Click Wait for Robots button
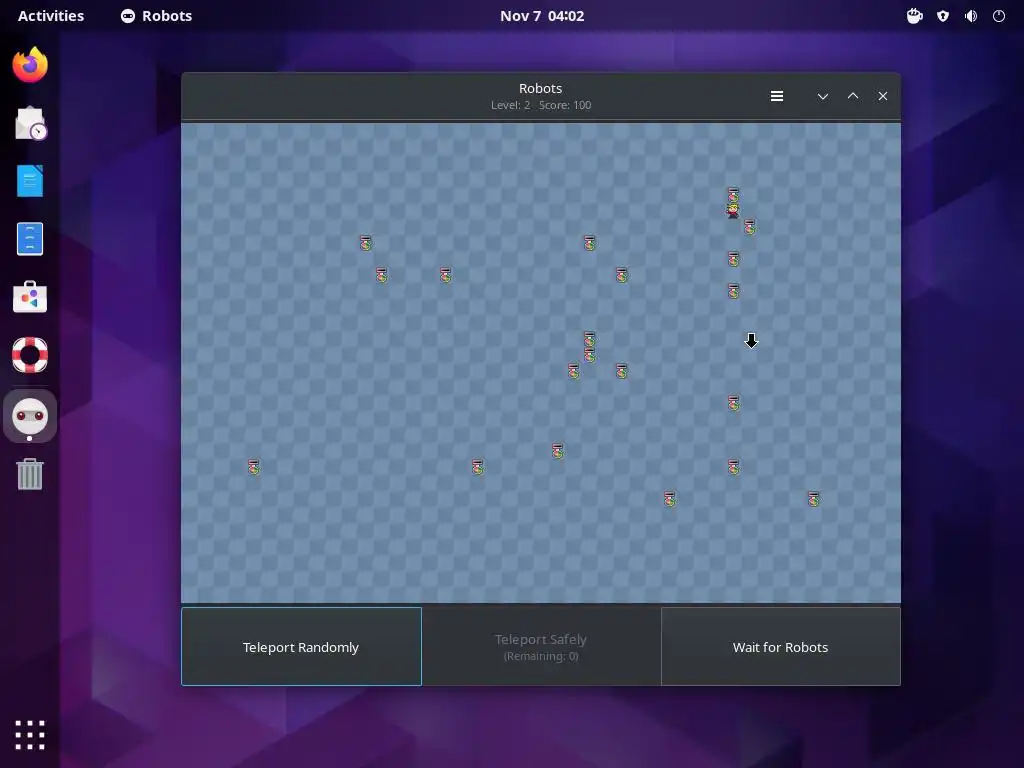Screen dimensions: 1024x768 [780, 647]
